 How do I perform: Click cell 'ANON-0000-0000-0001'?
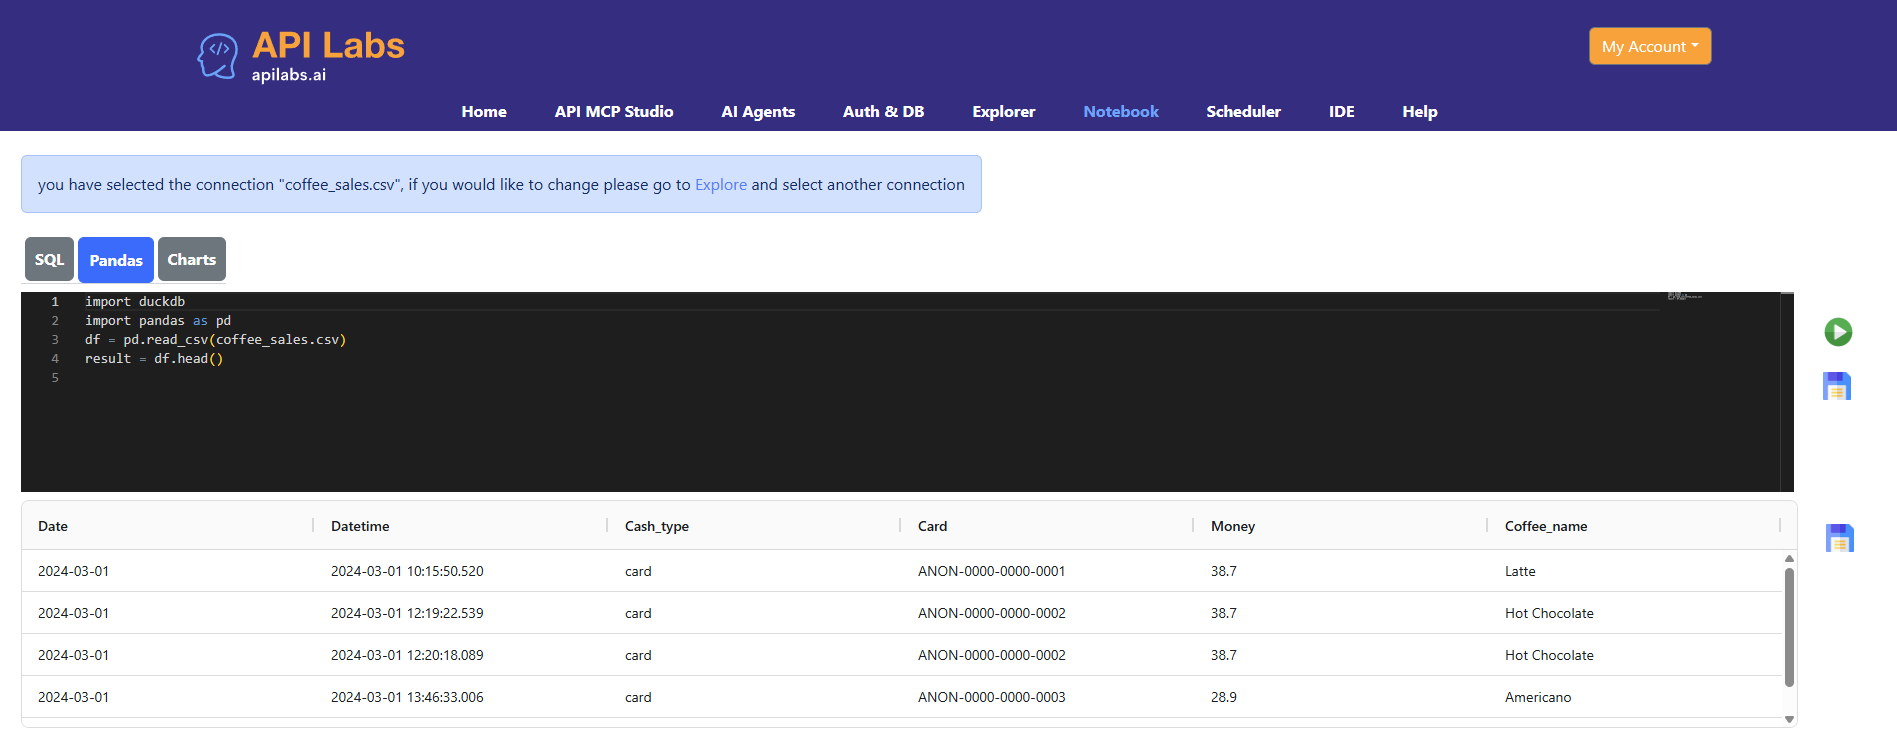click(991, 571)
